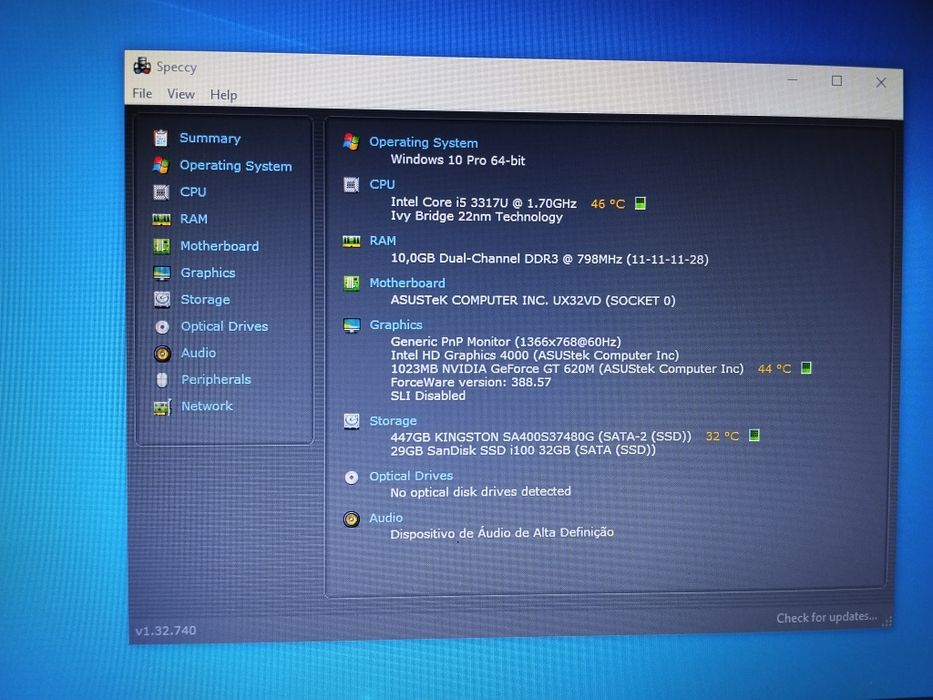Image resolution: width=933 pixels, height=700 pixels.
Task: Select the Audio section in sidebar
Action: click(198, 353)
